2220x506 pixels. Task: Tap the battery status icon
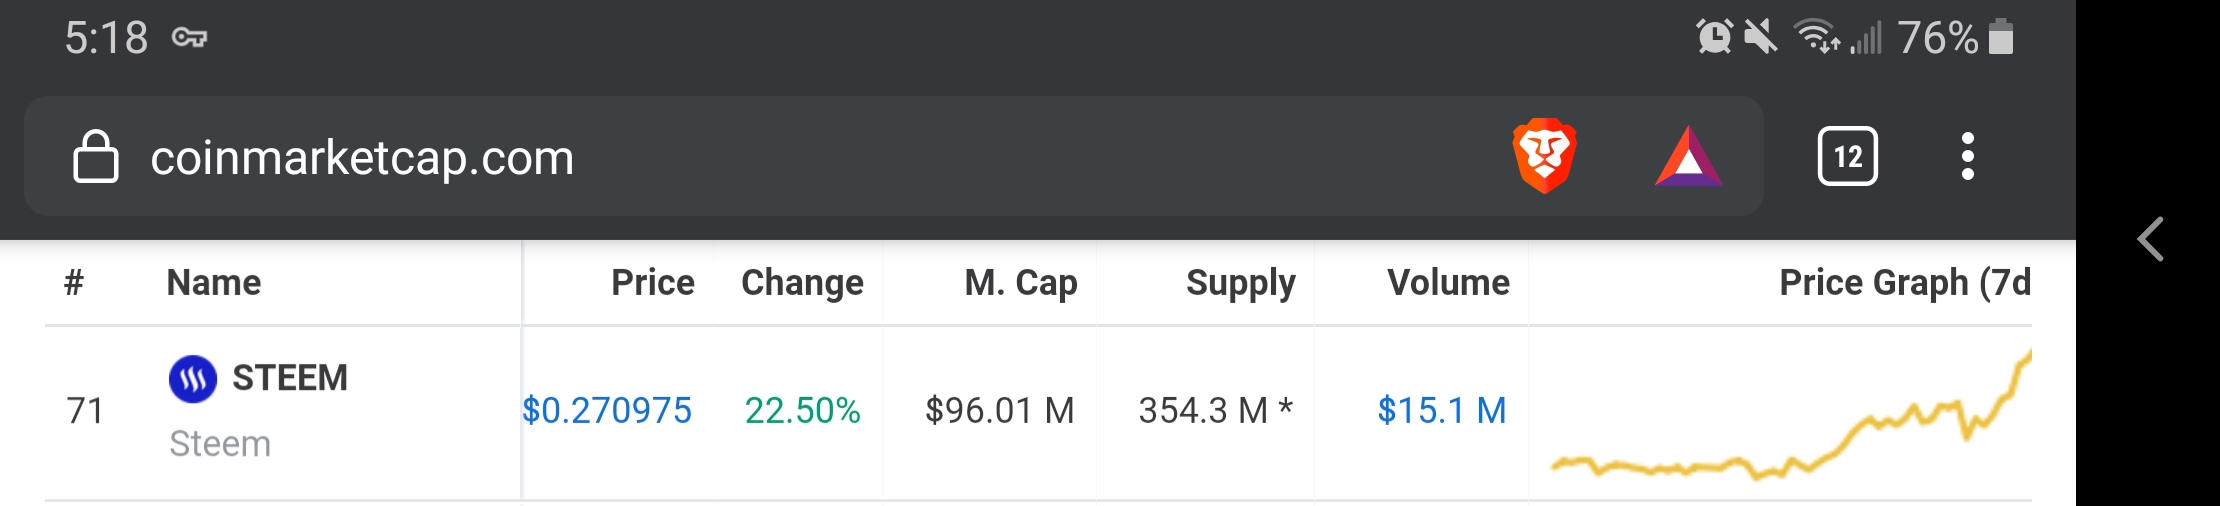pyautogui.click(x=2001, y=38)
